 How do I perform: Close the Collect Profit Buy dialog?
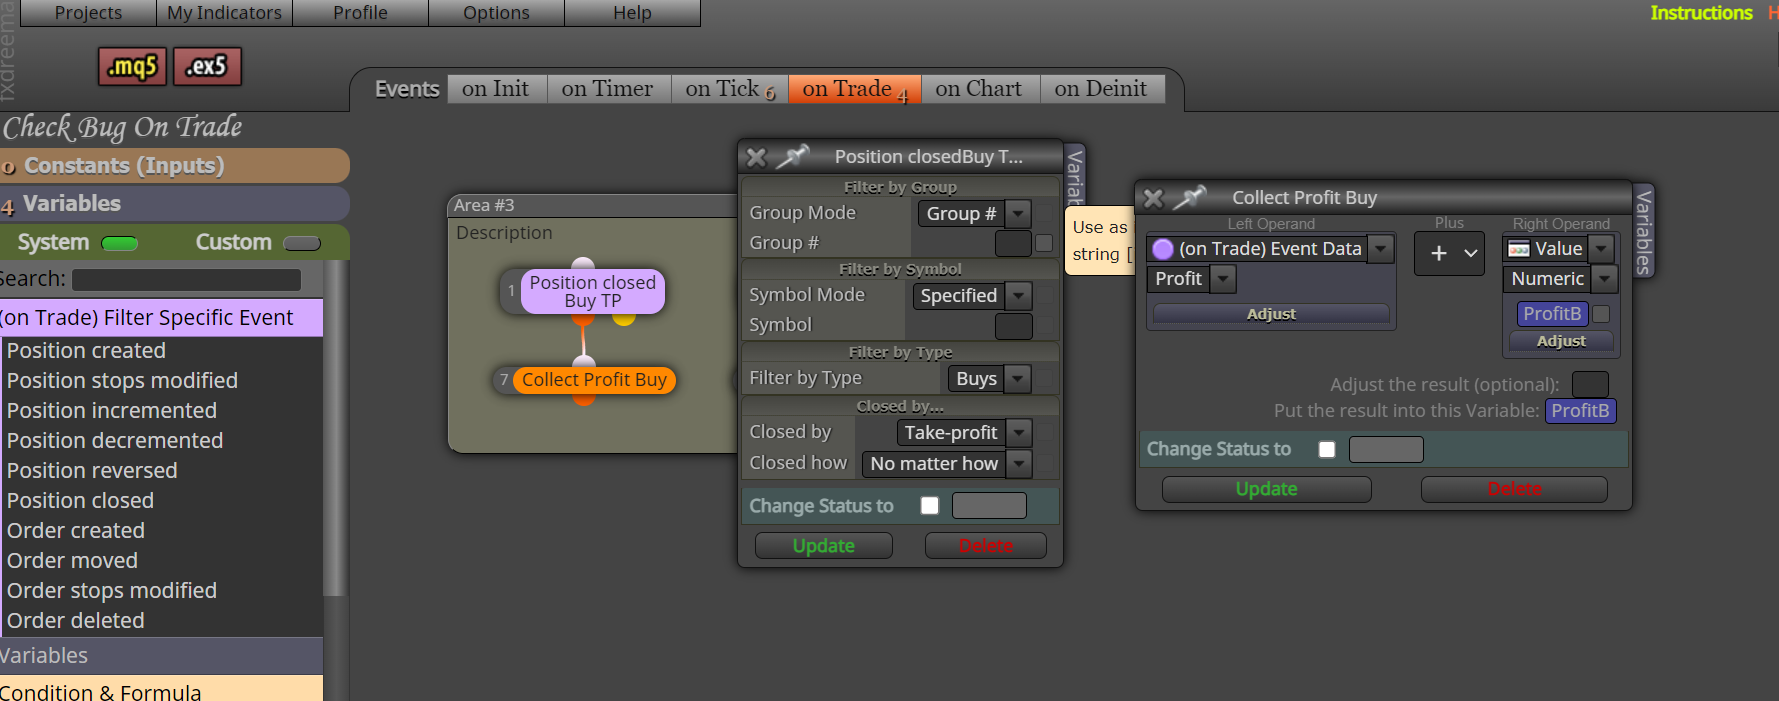[x=1153, y=198]
